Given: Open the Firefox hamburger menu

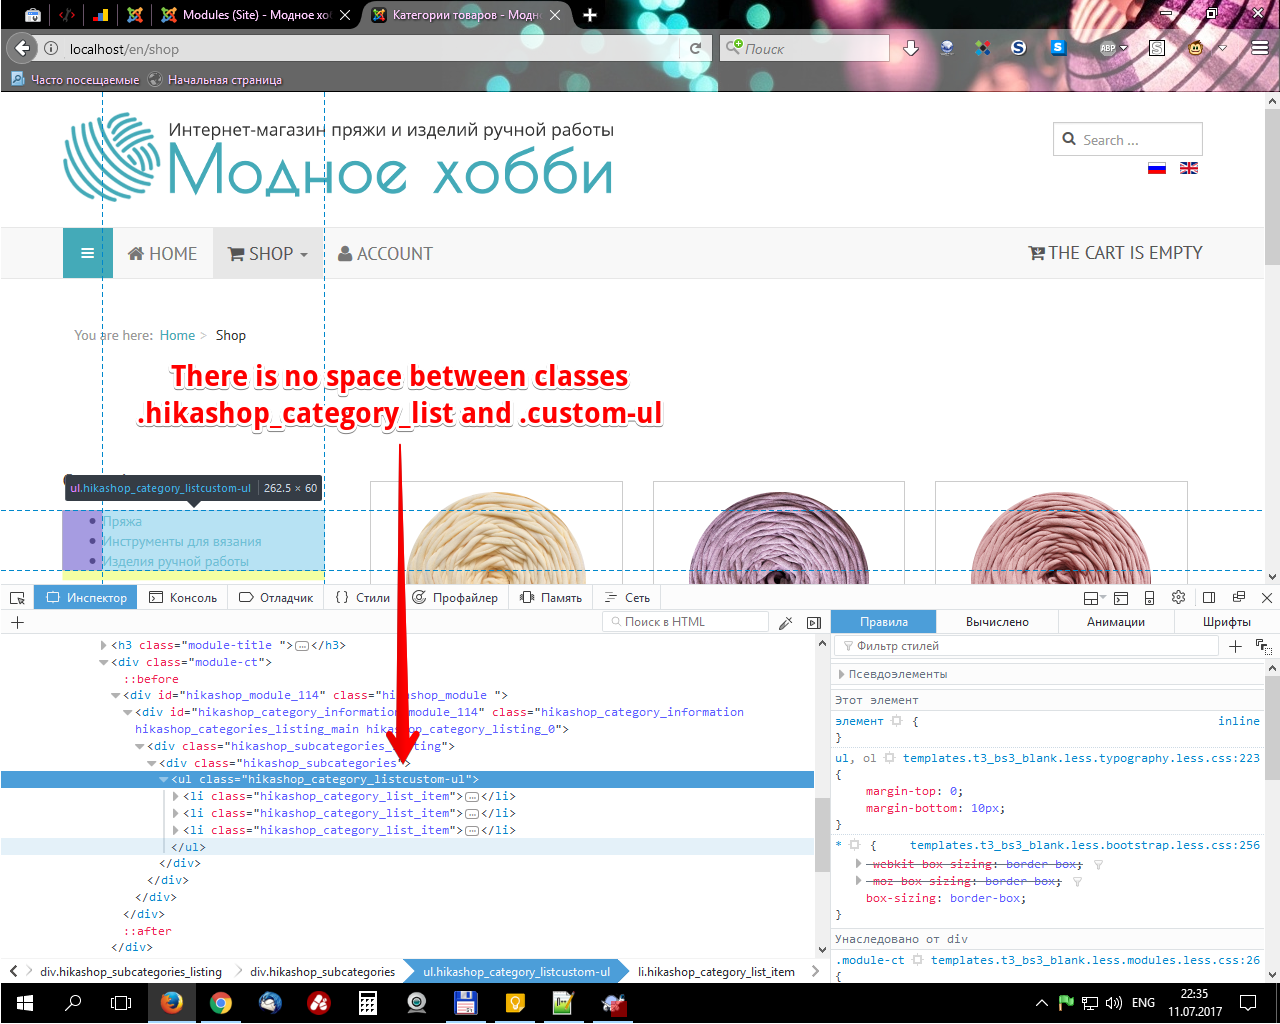Looking at the screenshot, I should click(1260, 48).
